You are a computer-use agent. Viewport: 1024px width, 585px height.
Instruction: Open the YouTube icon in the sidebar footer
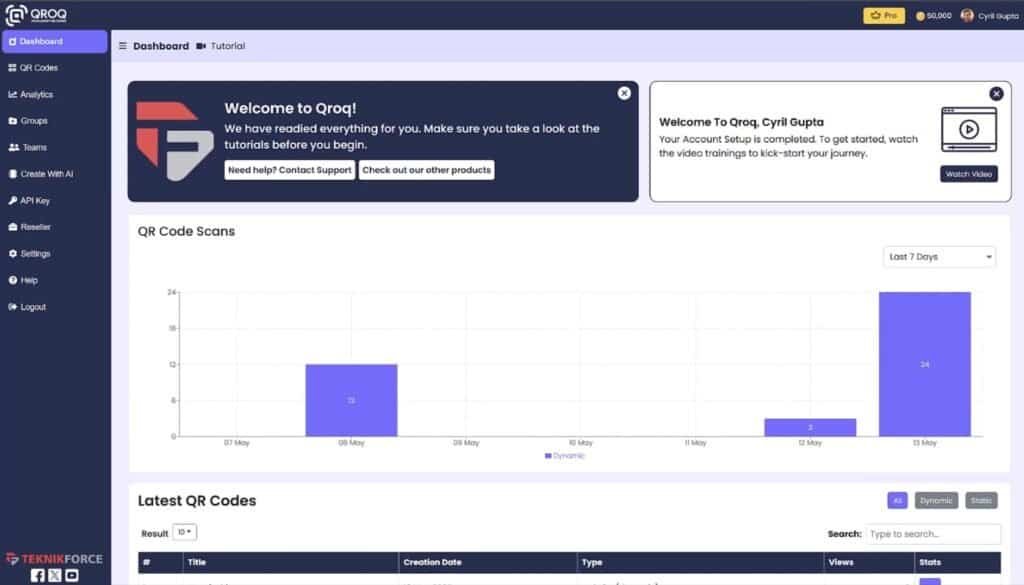click(x=72, y=575)
